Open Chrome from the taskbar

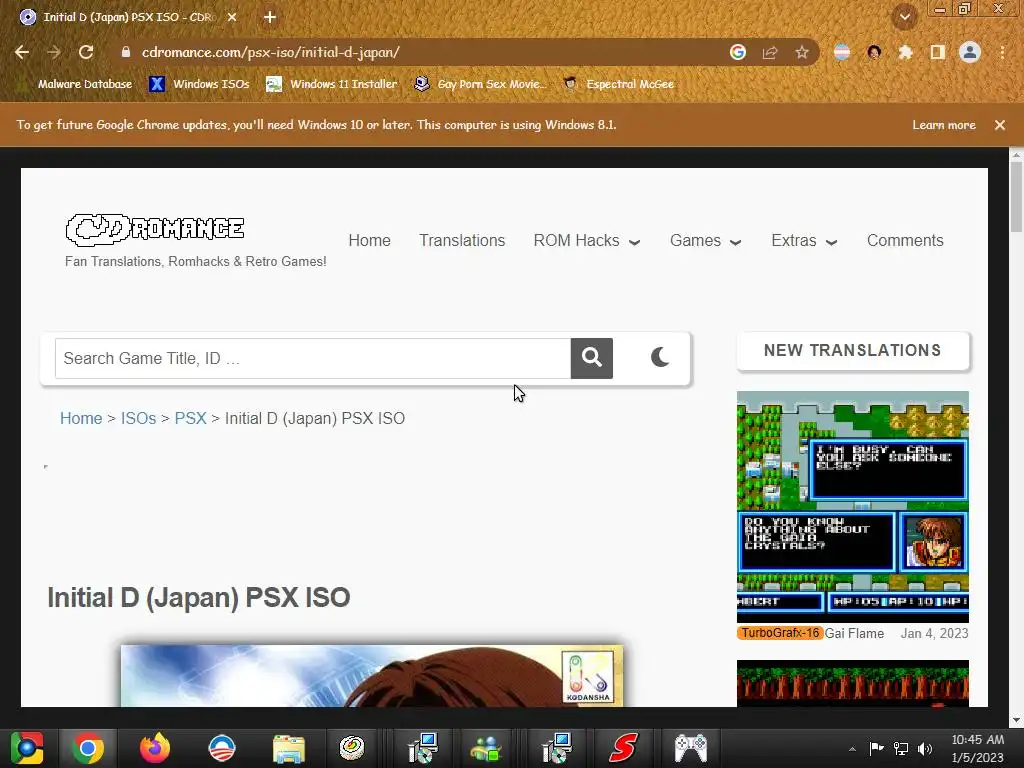point(88,748)
